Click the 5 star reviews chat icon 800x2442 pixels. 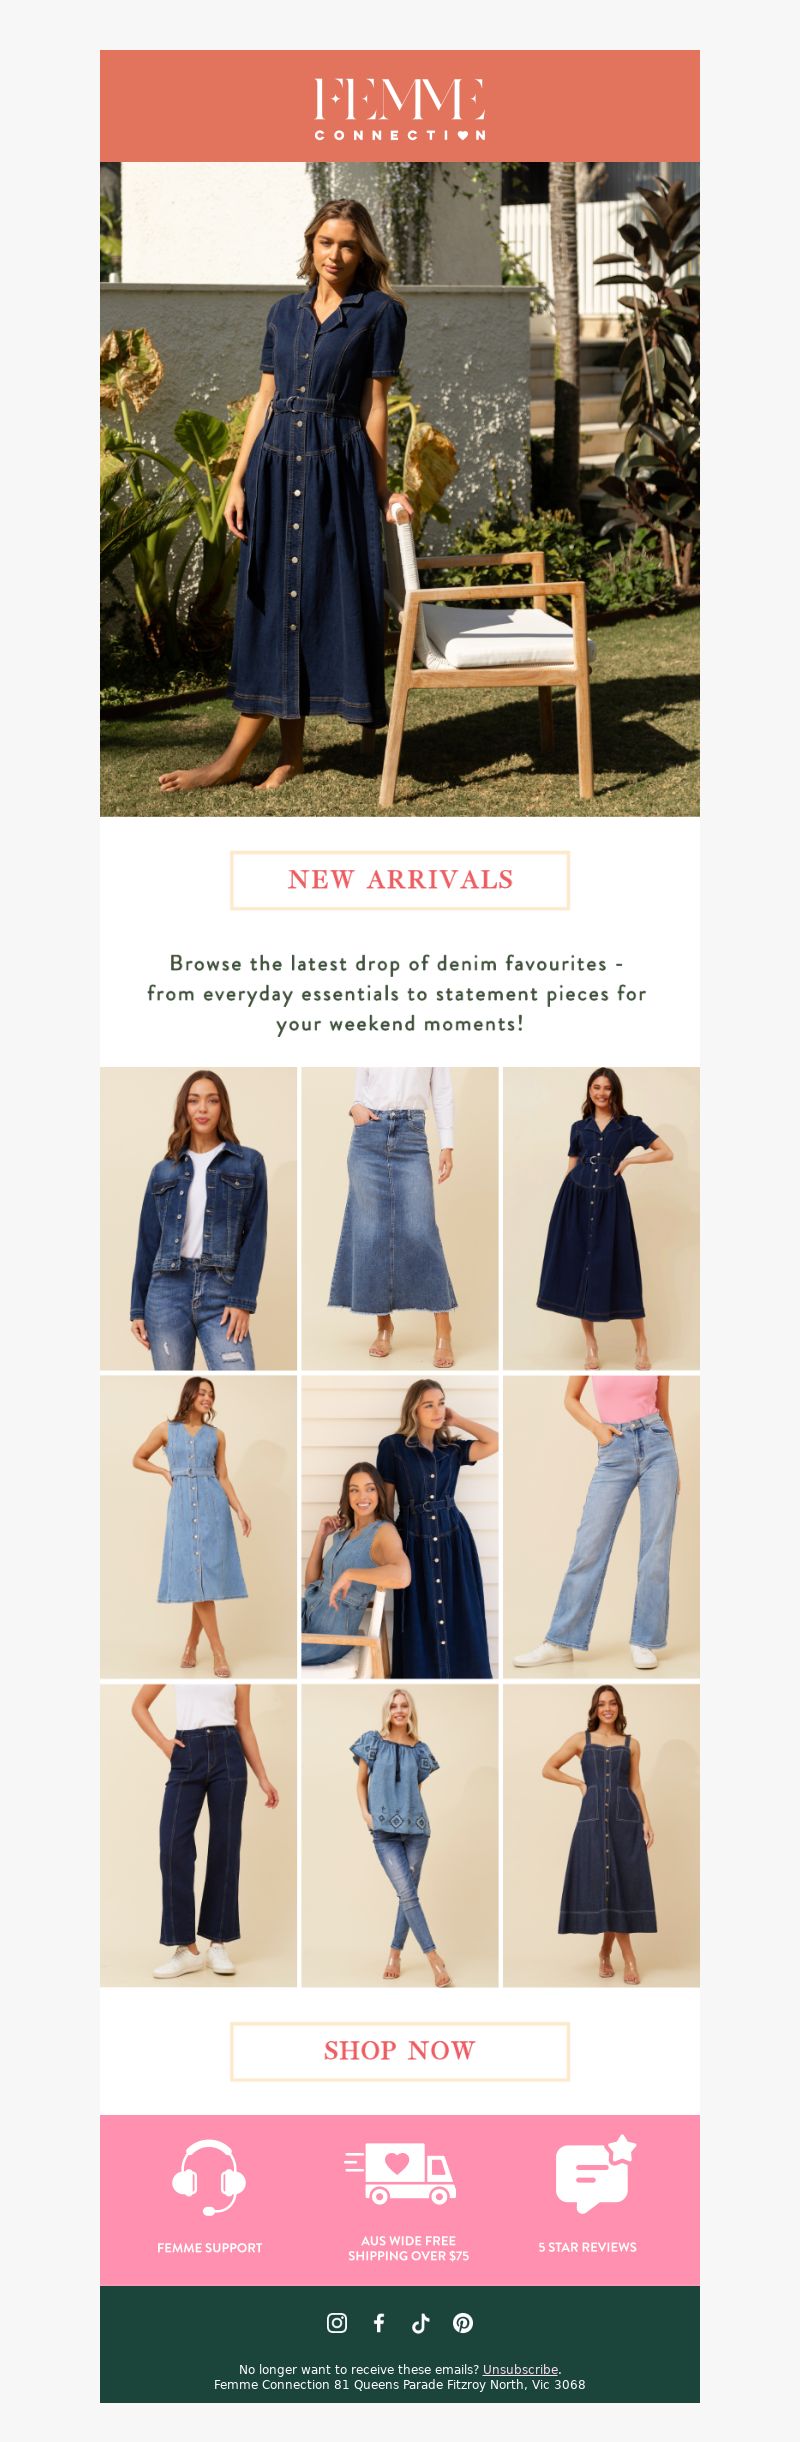[x=596, y=2173]
